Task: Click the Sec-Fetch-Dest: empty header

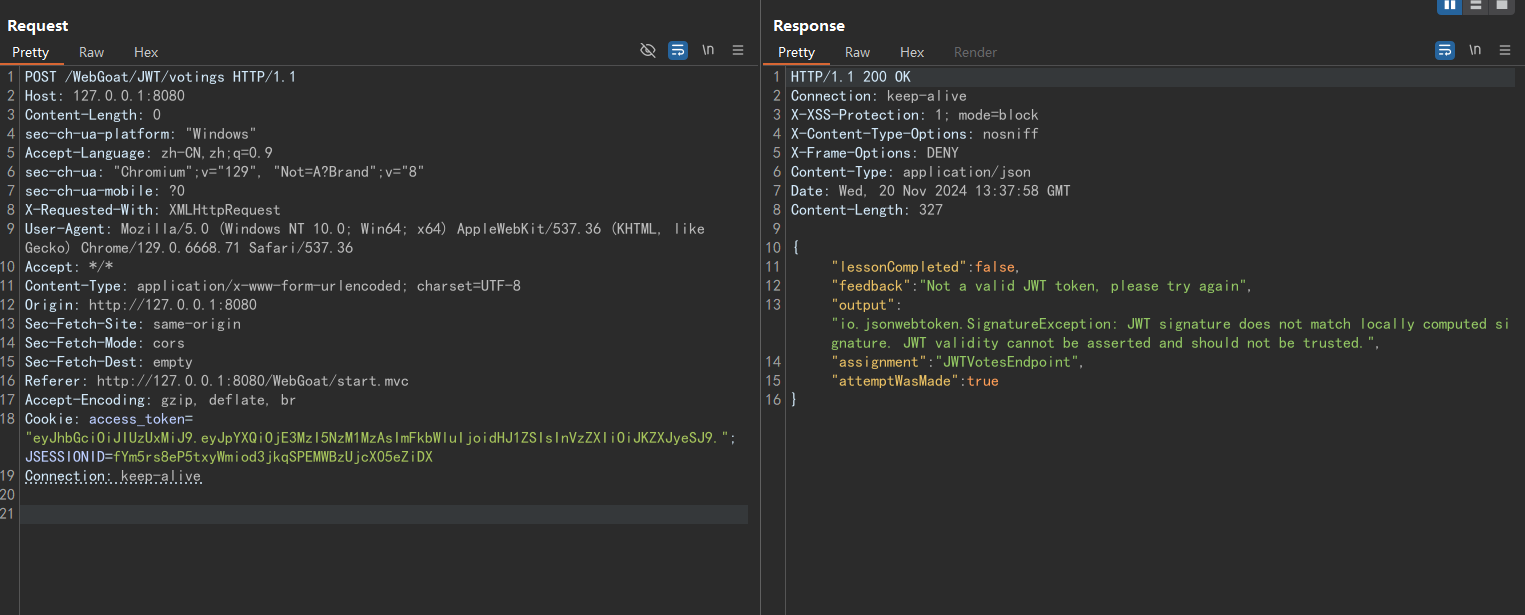Action: pyautogui.click(x=109, y=362)
